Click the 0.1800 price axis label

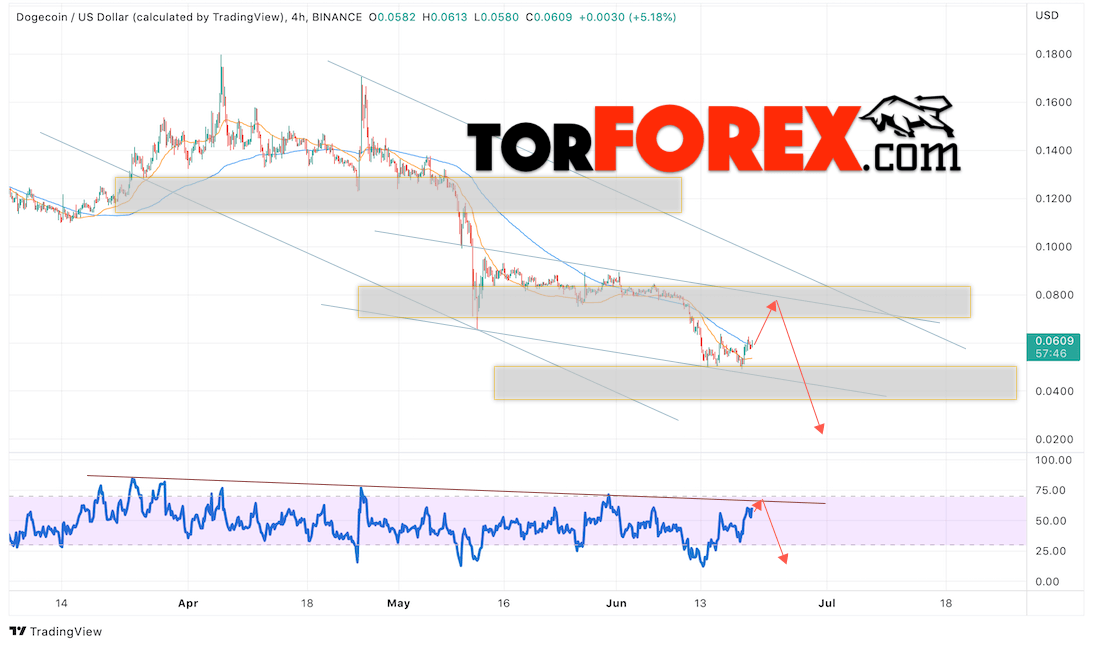pos(1053,54)
